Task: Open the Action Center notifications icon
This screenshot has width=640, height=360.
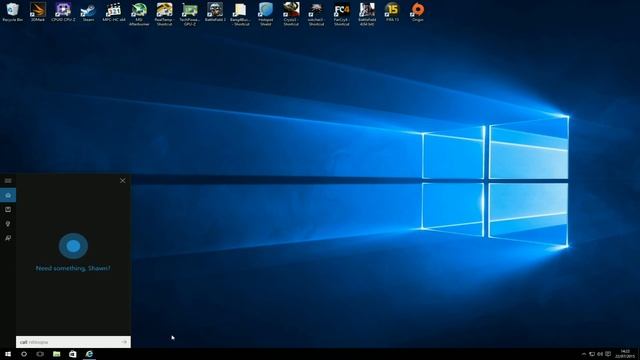Action: [608, 354]
